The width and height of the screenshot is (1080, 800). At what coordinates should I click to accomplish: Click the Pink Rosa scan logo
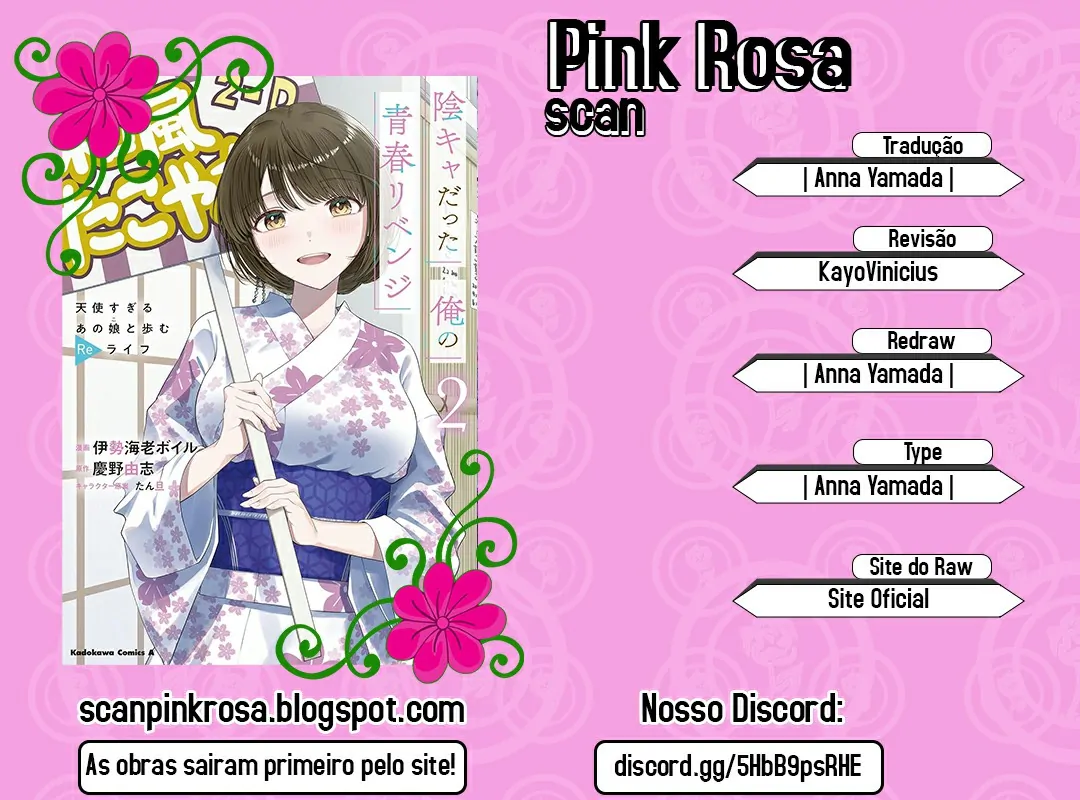point(698,77)
